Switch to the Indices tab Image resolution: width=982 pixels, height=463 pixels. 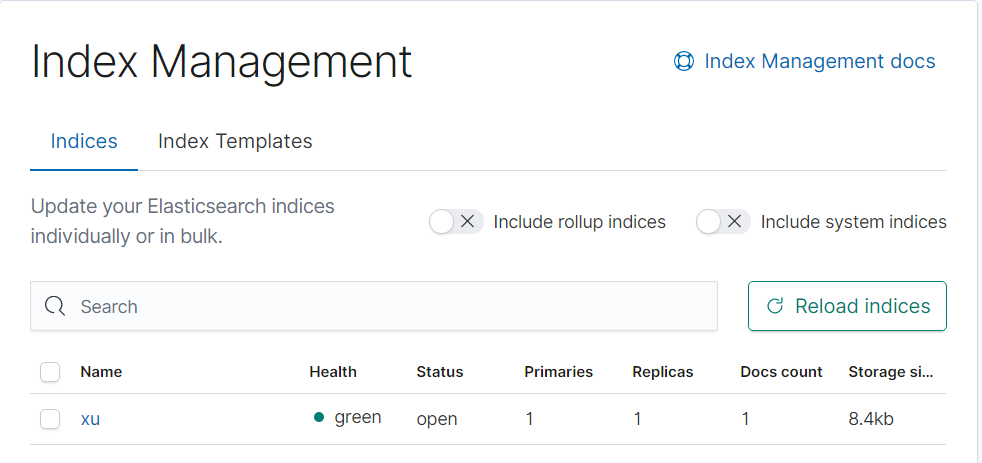pos(84,142)
